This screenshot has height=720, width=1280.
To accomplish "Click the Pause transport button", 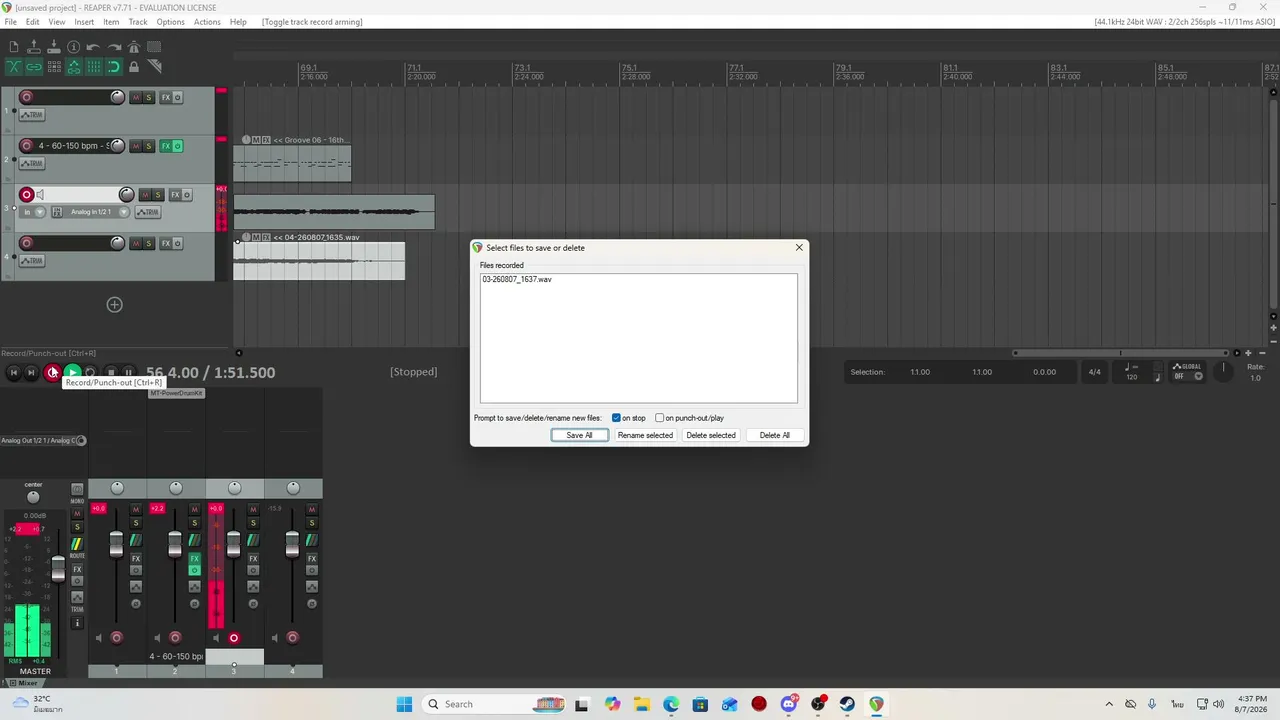I will [128, 372].
